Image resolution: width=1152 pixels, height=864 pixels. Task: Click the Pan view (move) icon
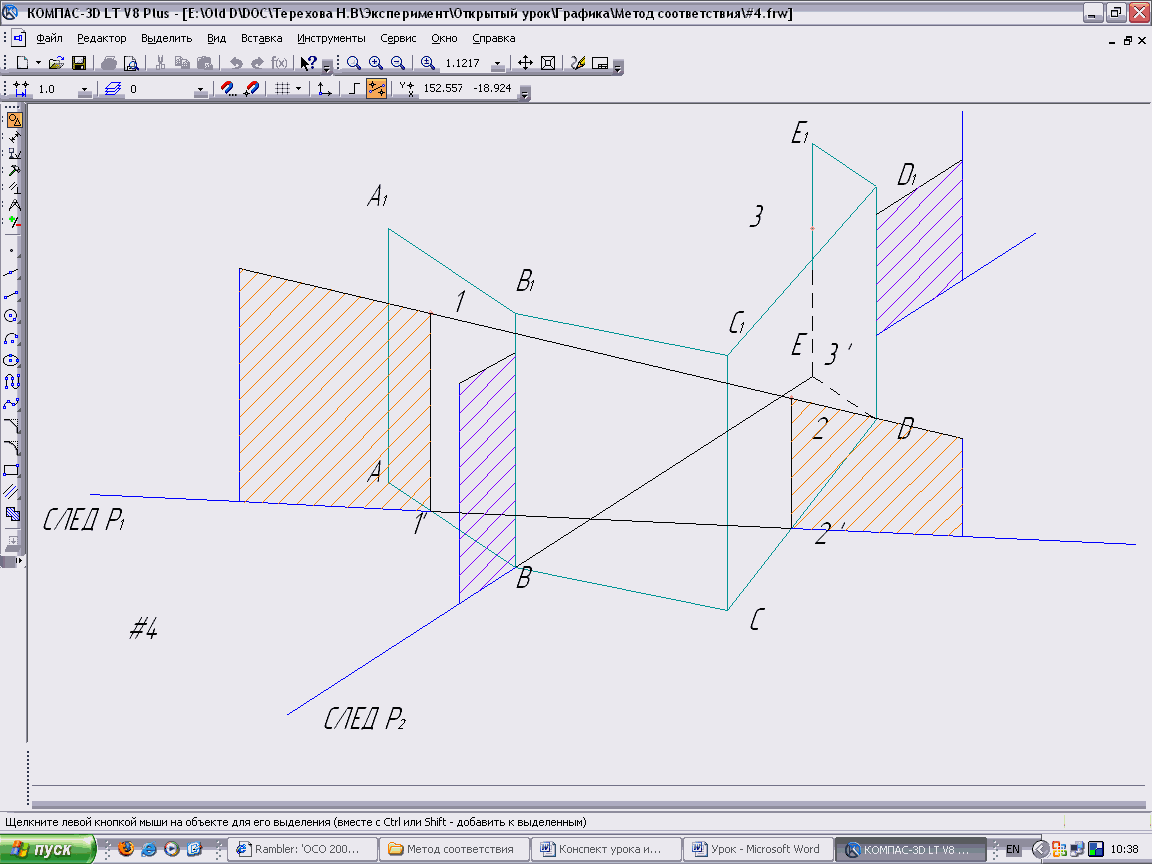(526, 63)
